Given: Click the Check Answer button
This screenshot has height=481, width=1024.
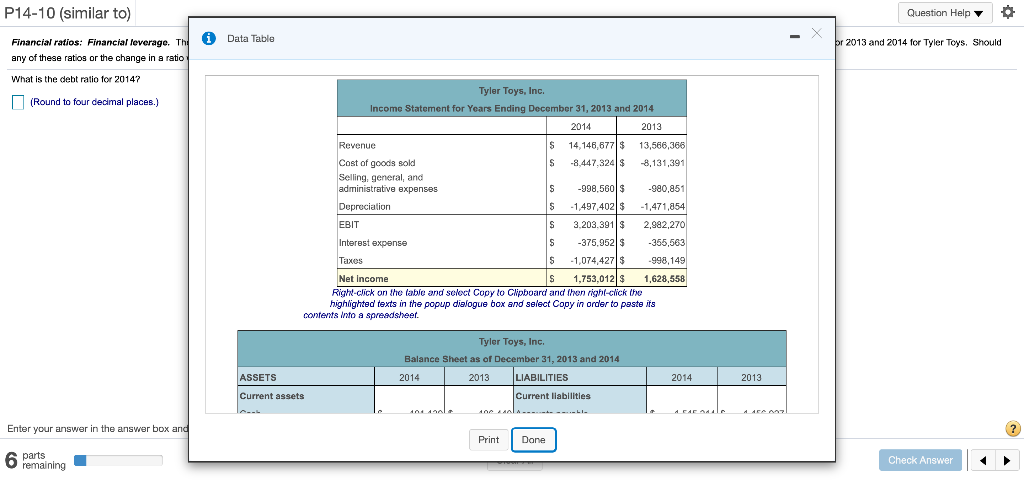Looking at the screenshot, I should [920, 460].
